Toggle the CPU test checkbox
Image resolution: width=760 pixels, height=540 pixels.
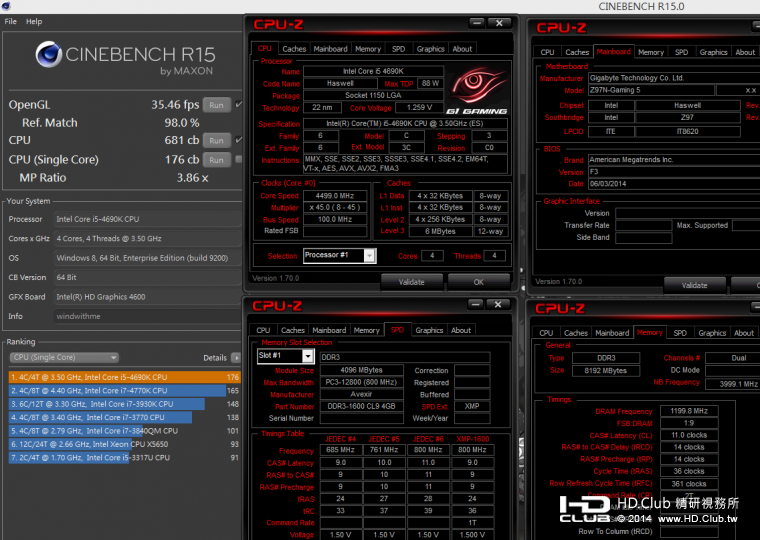238,140
